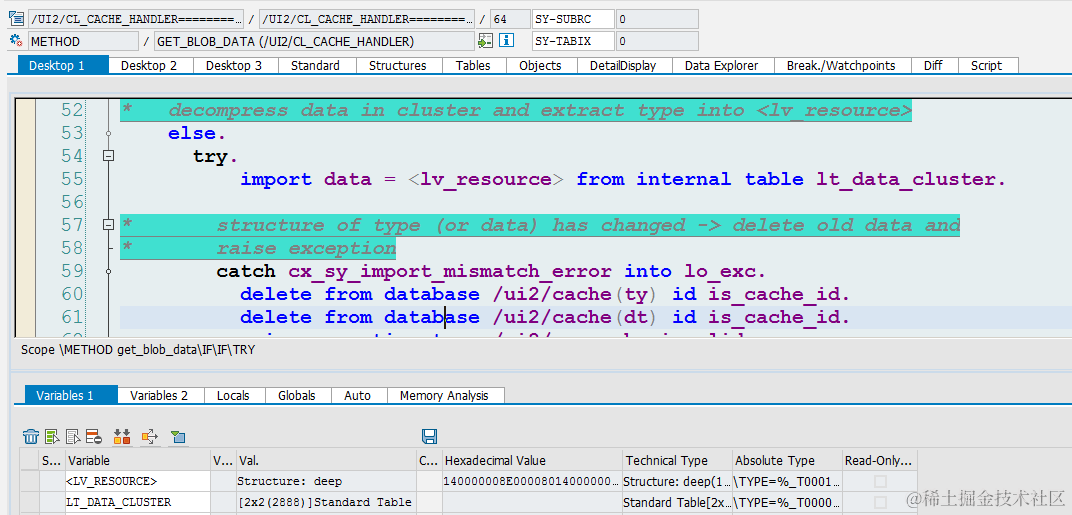Open the Structures tab
This screenshot has width=1072, height=515.
[399, 66]
